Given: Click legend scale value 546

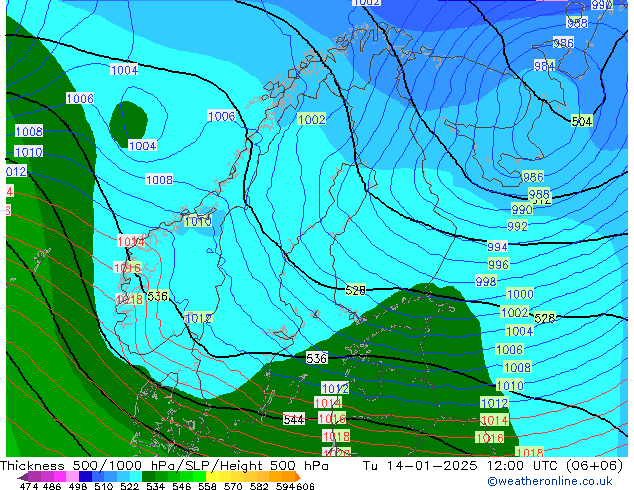Looking at the screenshot, I should [182, 486].
